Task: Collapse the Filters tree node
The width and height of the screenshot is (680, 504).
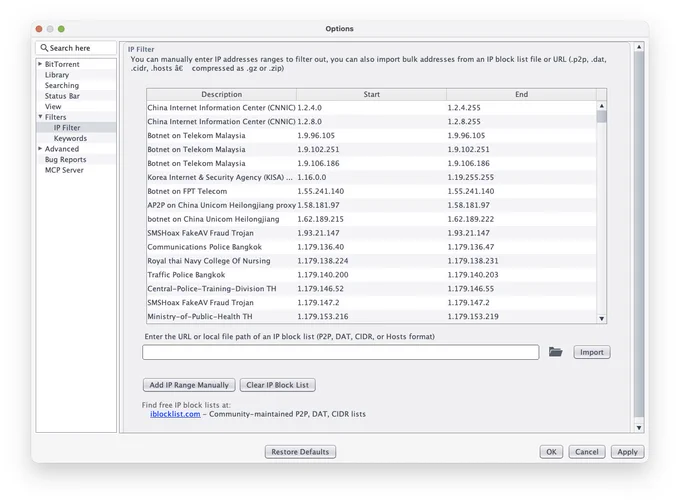Action: pos(40,117)
